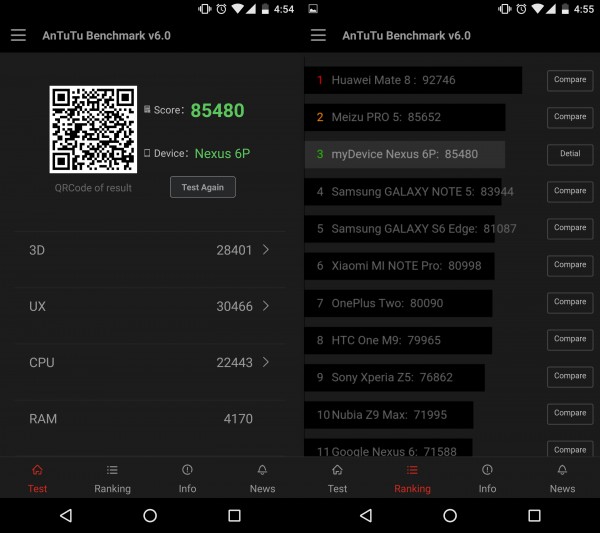Image resolution: width=600 pixels, height=533 pixels.
Task: Compare with Sony Xperia Z5
Action: click(570, 377)
